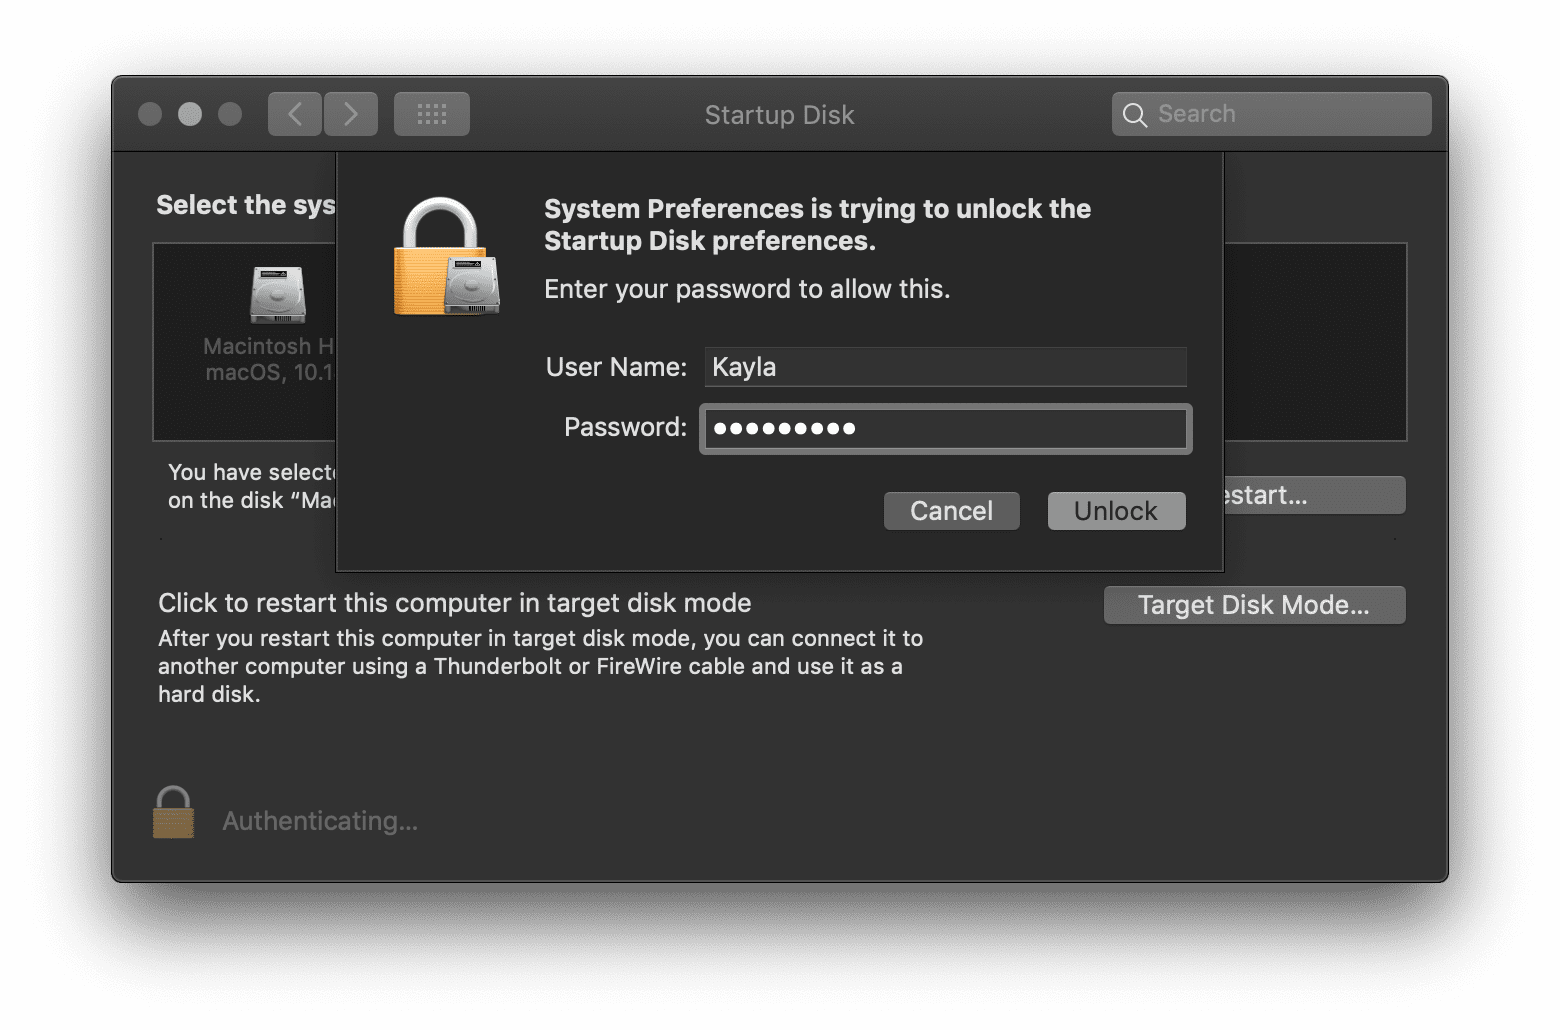Click the magnifying glass in the search field
1560x1030 pixels.
(1135, 114)
